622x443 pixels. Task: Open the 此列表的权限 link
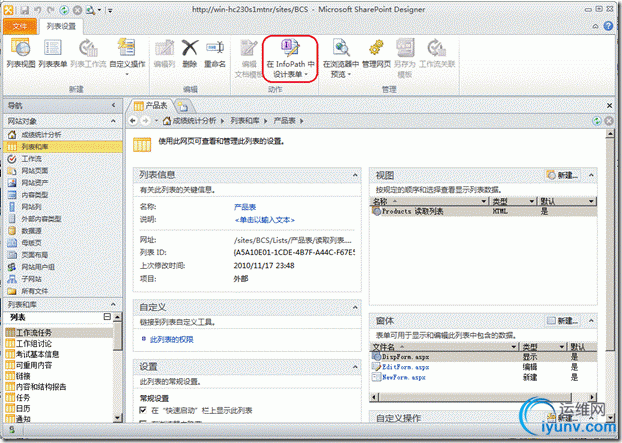pos(172,339)
